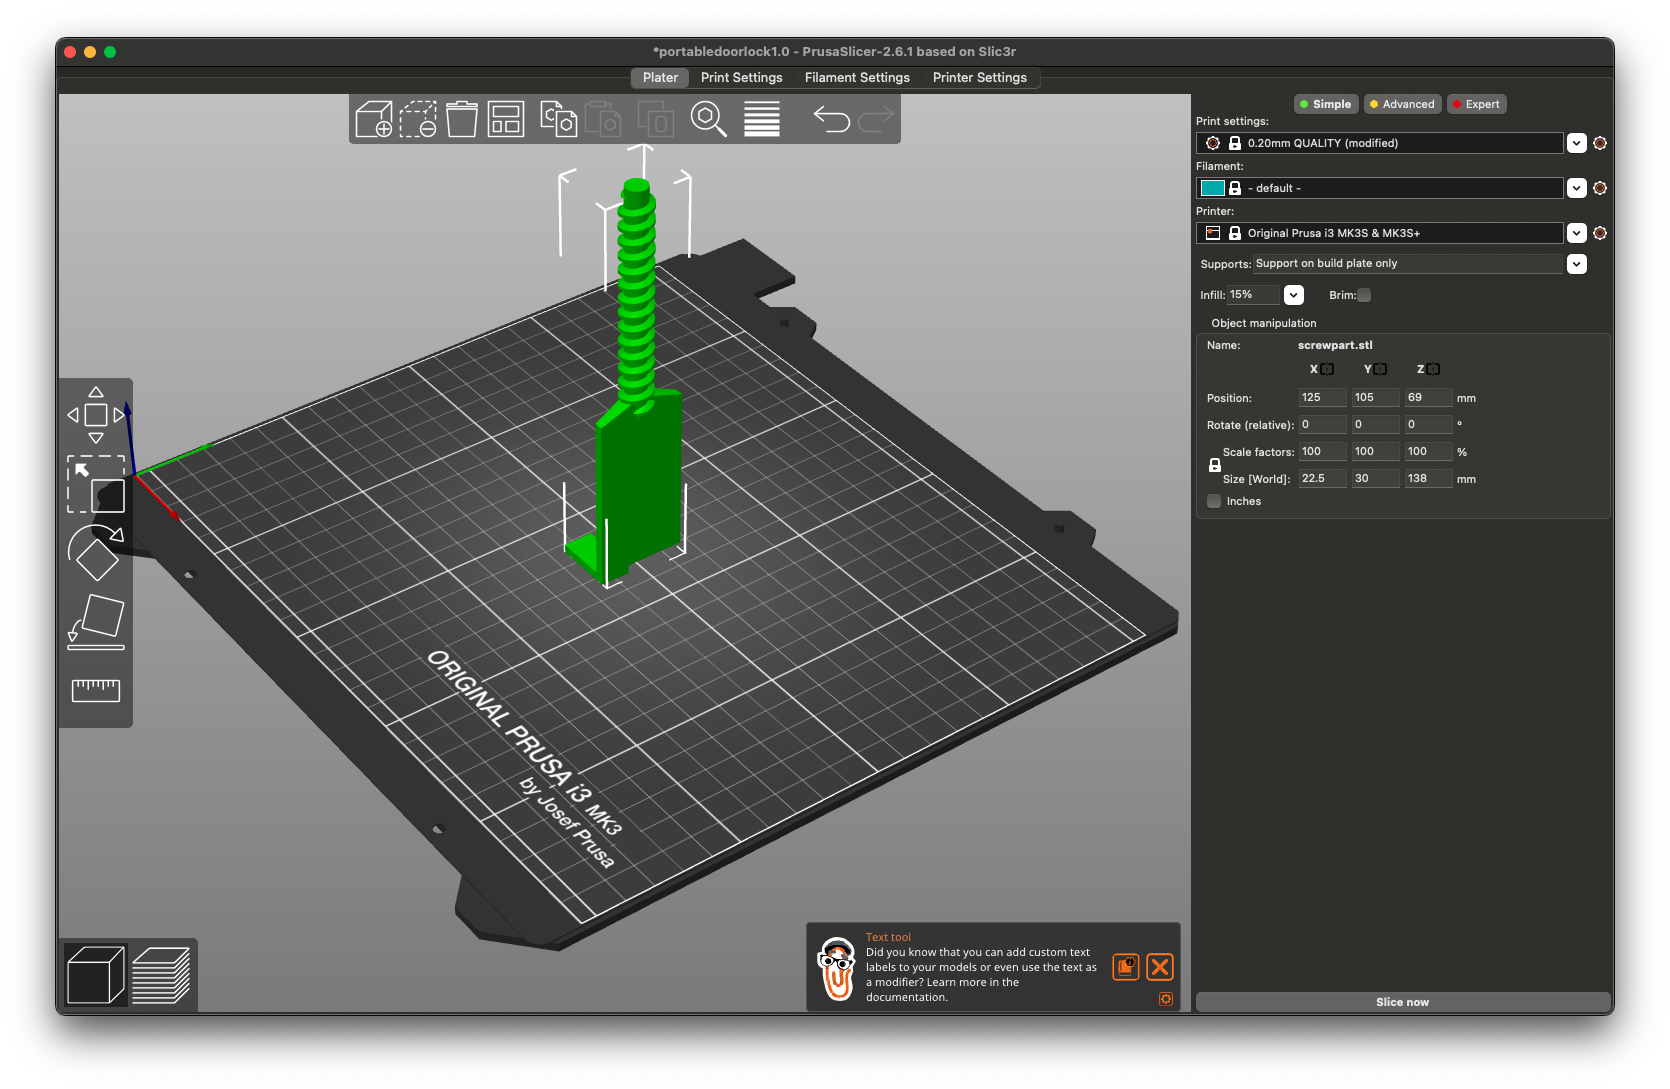Viewport: 1670px width, 1089px height.
Task: Click the 0.20mm QUALITY preset field
Action: (x=1379, y=143)
